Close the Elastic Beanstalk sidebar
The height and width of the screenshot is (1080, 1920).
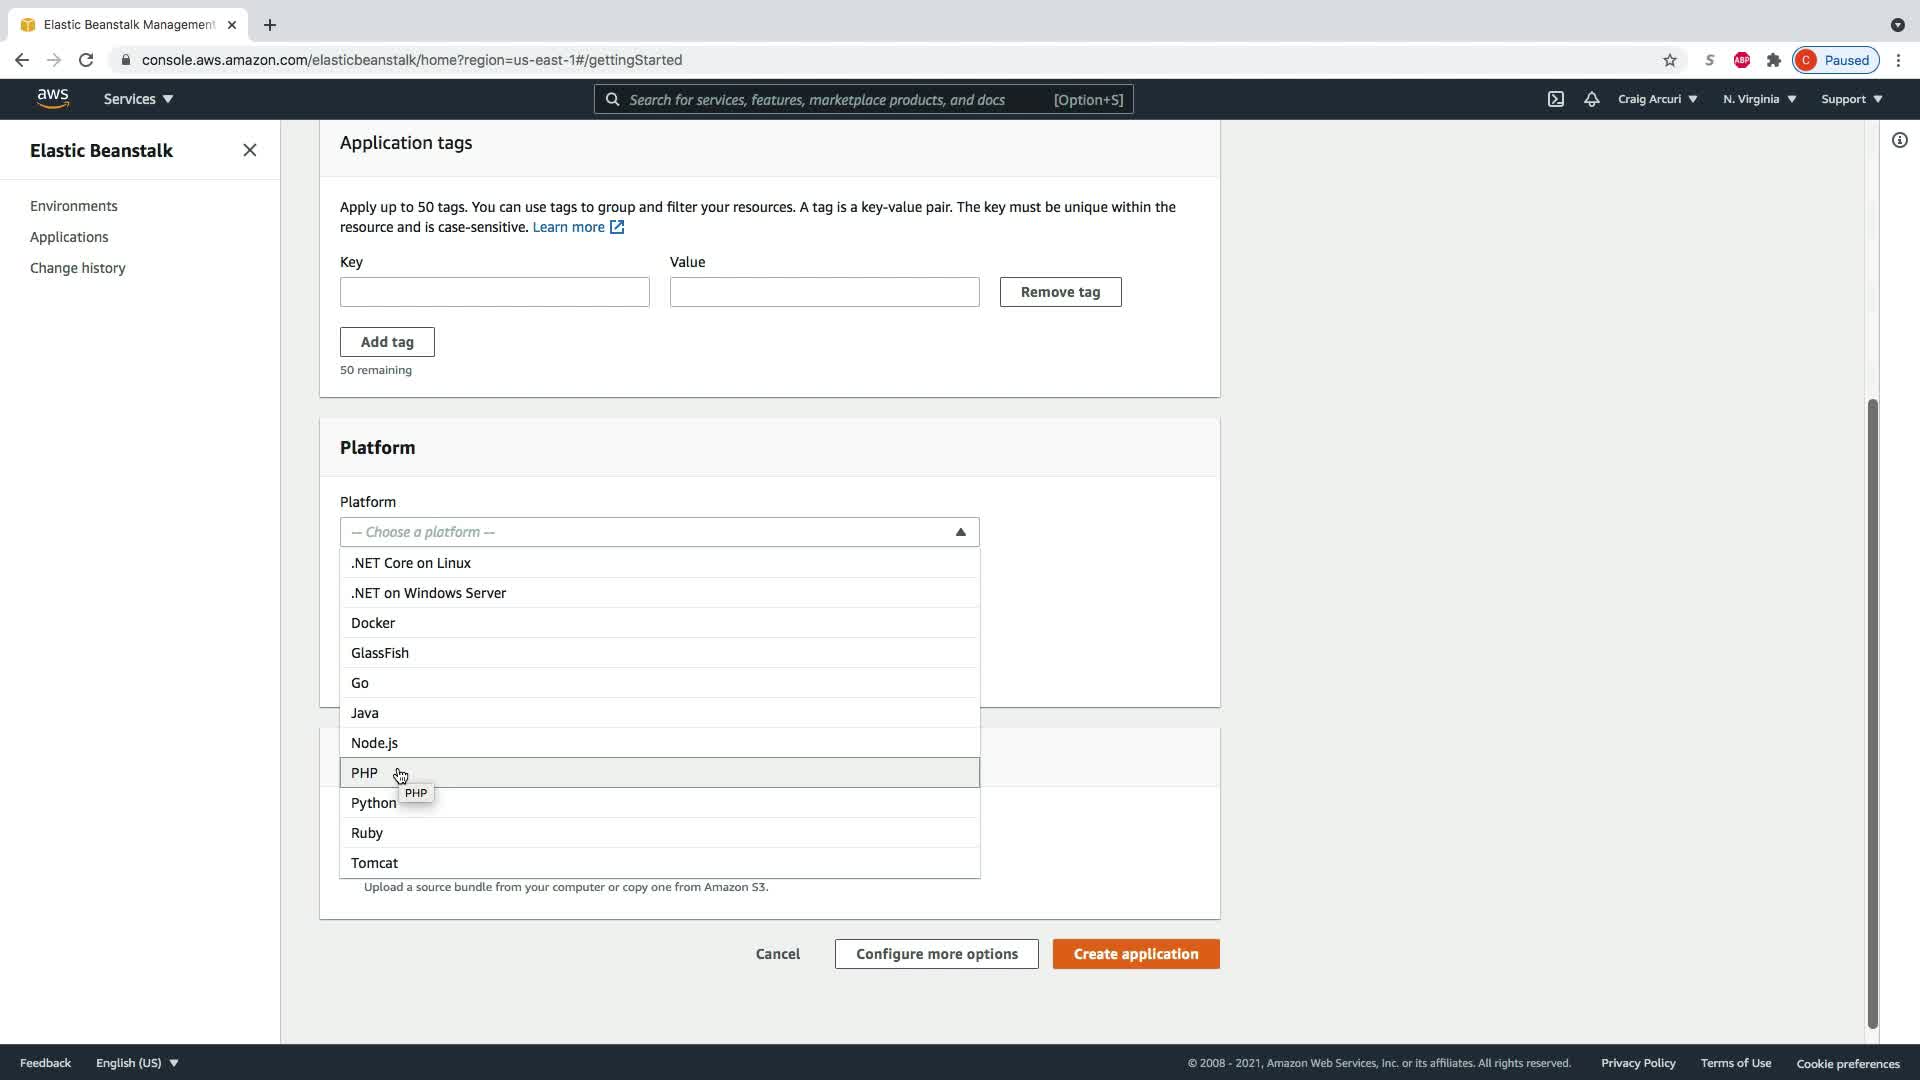click(x=249, y=150)
